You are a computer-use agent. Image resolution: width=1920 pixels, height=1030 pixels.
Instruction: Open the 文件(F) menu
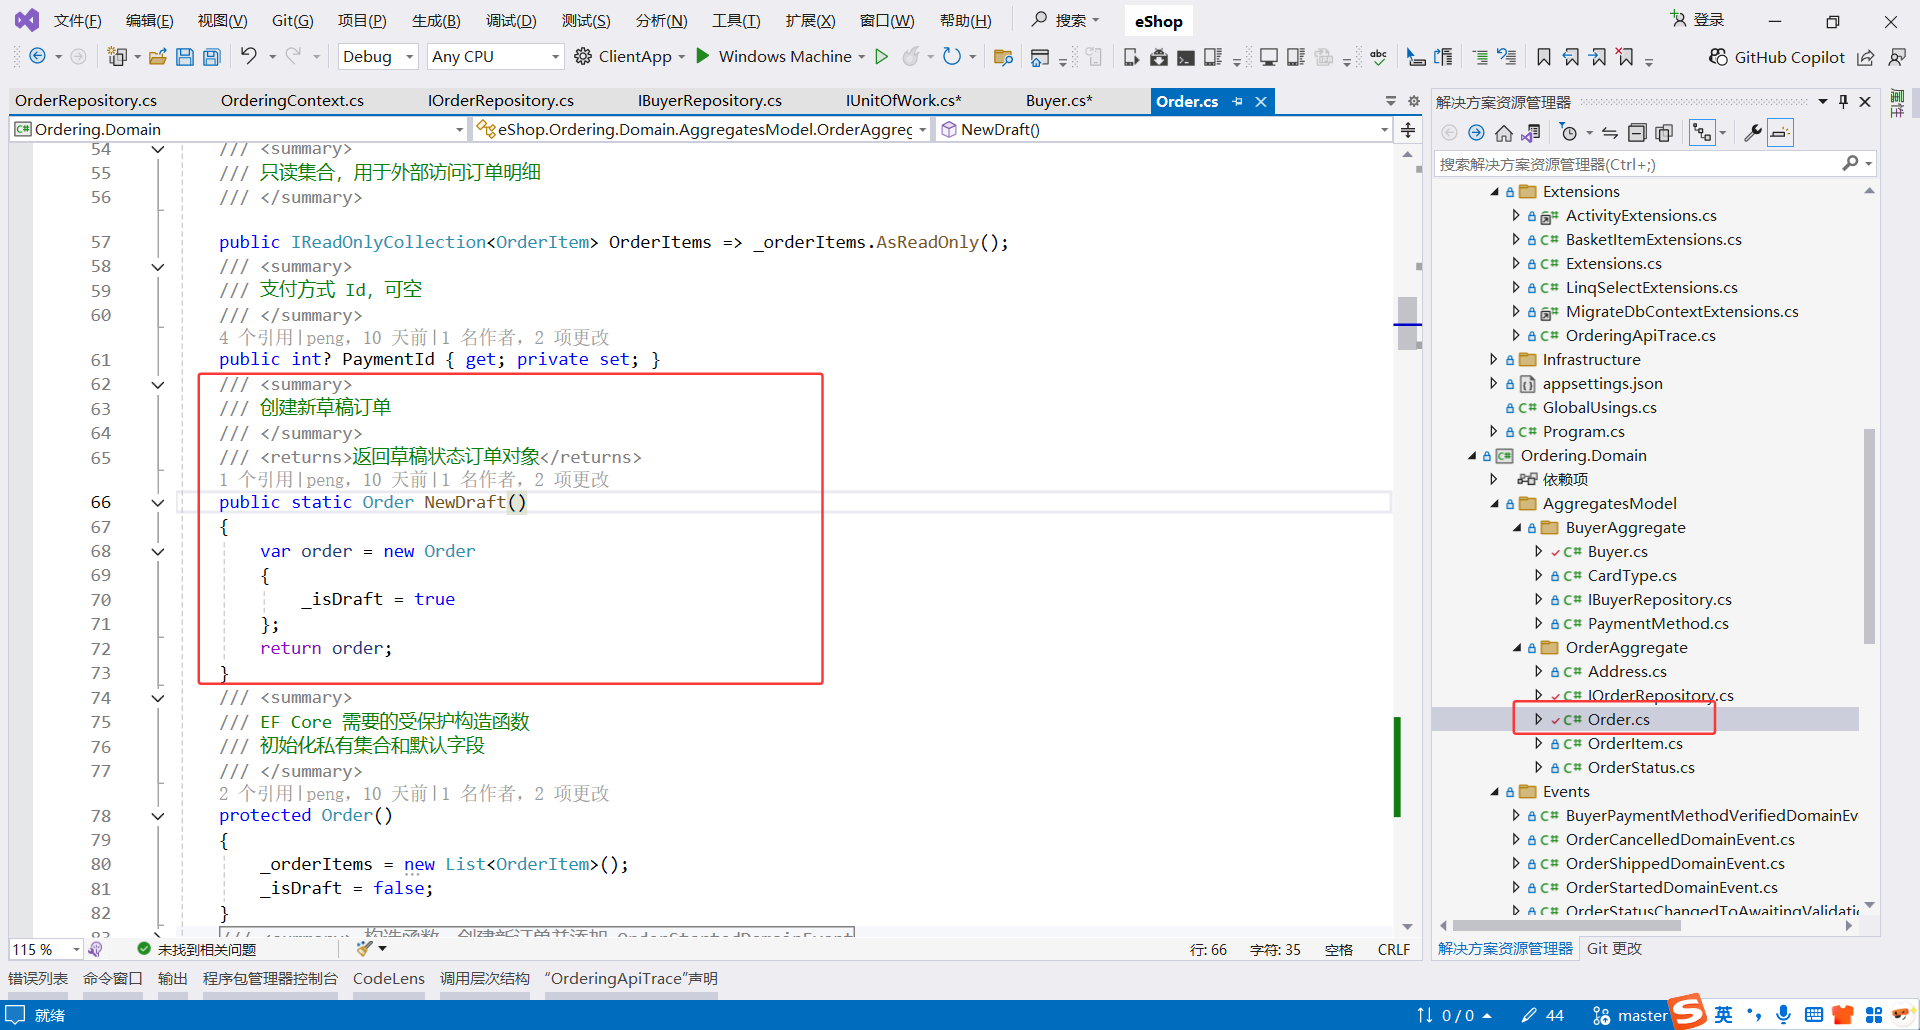click(x=77, y=21)
